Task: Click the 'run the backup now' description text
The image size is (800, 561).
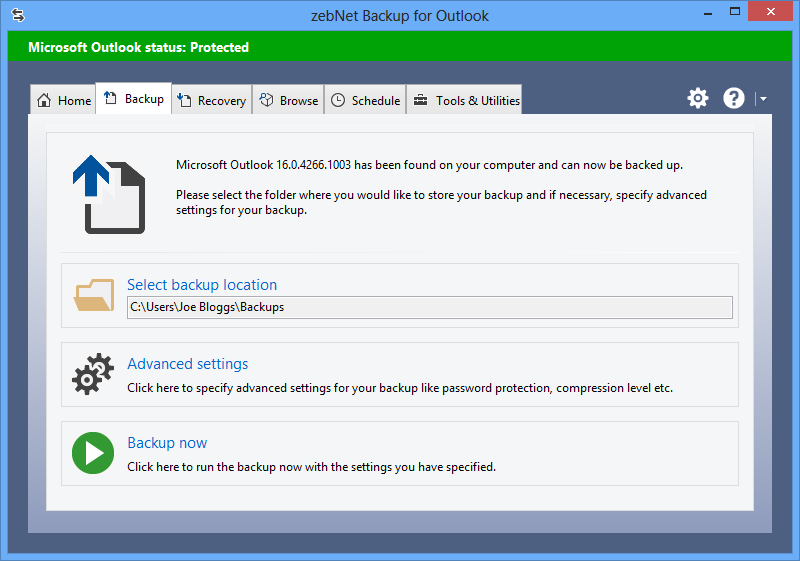Action: [x=311, y=467]
